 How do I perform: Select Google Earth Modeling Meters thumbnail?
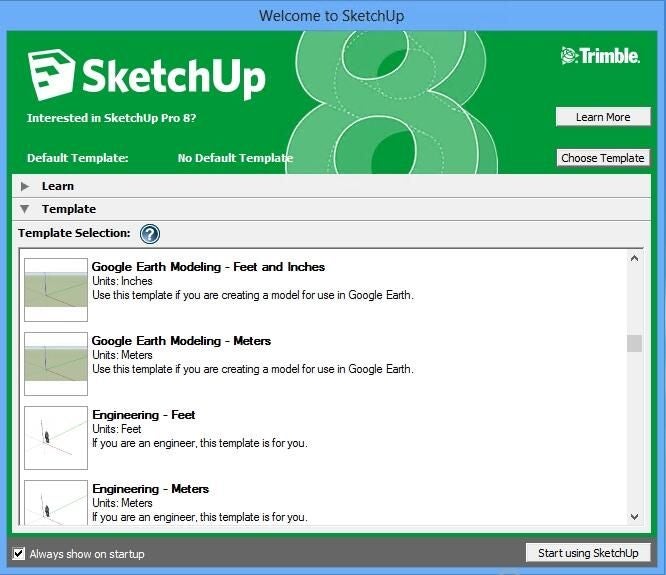56,364
